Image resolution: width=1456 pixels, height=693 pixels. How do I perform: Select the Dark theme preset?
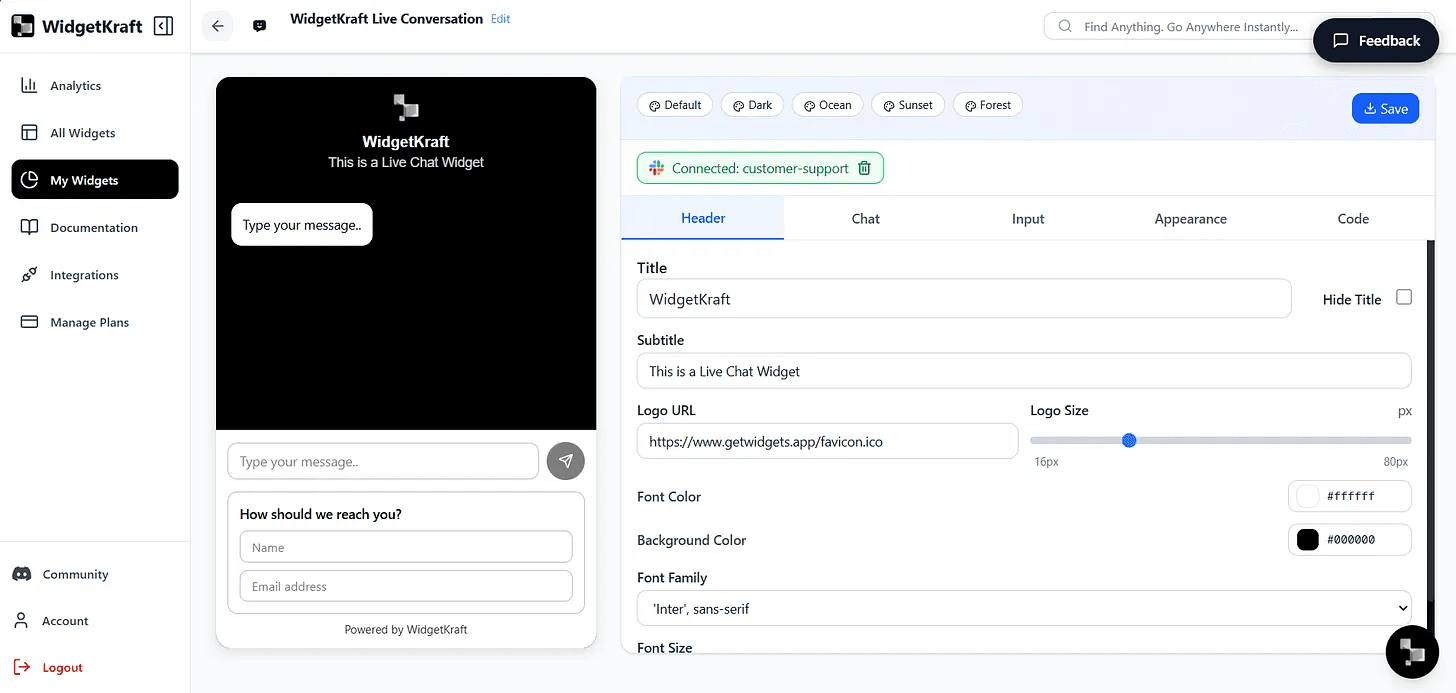point(752,104)
